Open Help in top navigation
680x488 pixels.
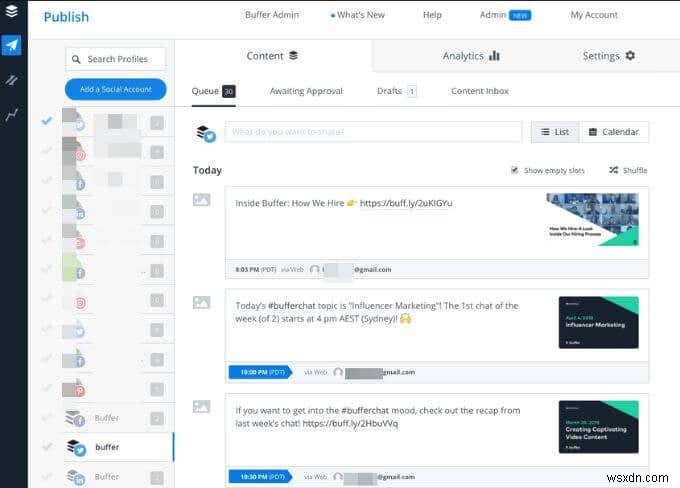(432, 15)
